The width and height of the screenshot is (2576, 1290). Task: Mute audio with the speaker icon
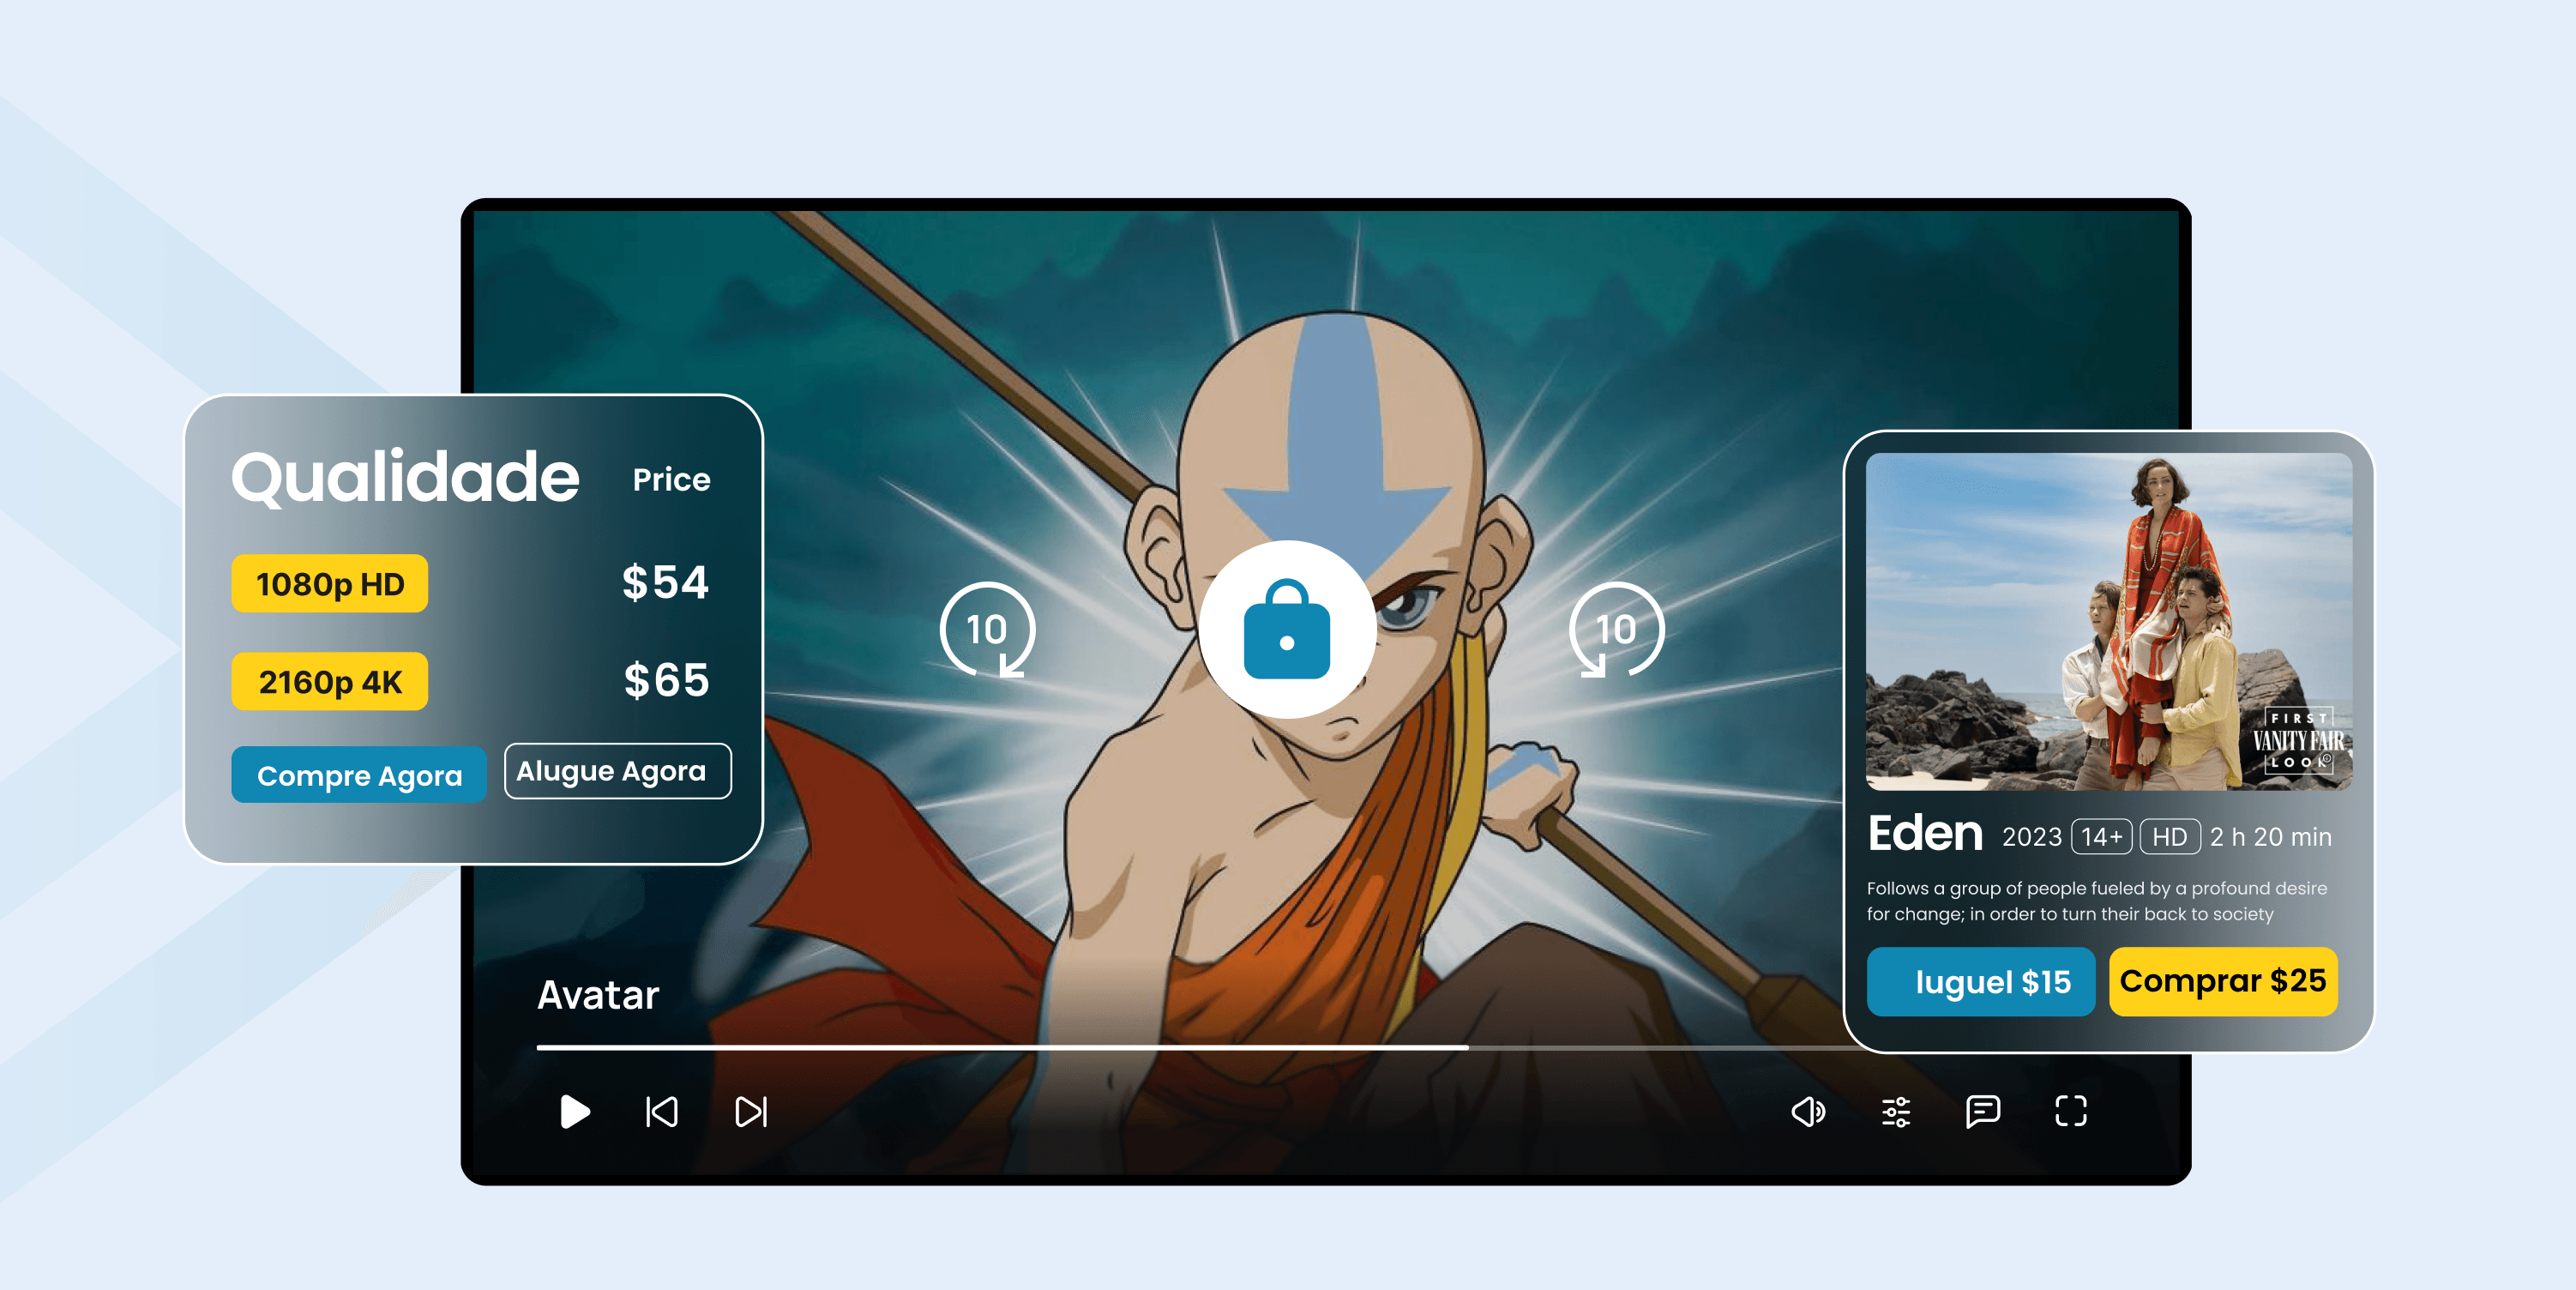point(1807,1111)
